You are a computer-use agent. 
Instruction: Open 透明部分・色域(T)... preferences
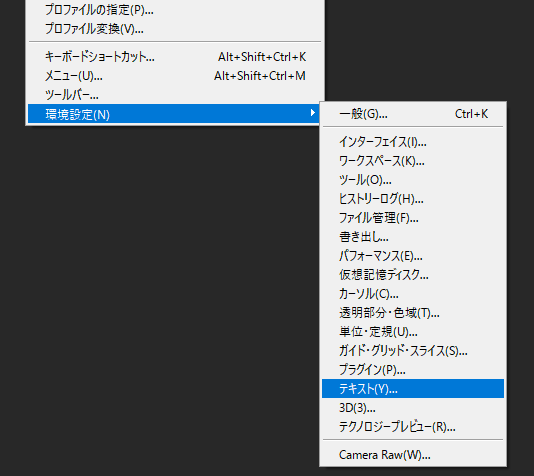[x=413, y=313]
